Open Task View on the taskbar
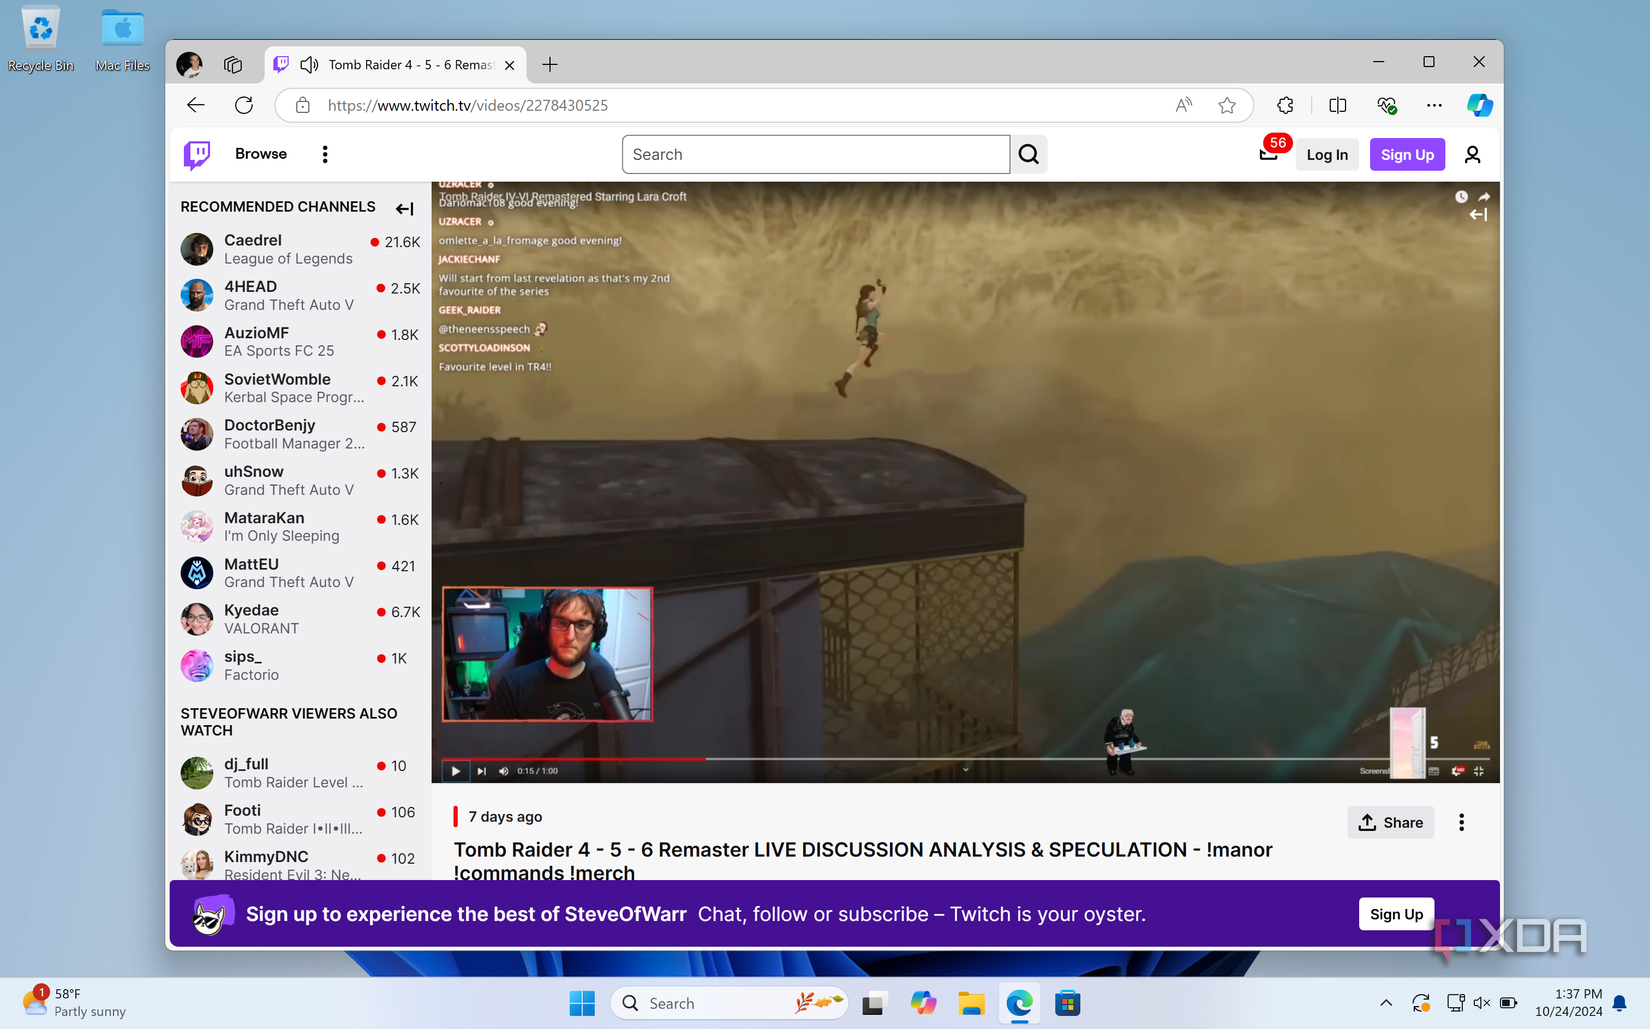1650x1029 pixels. point(875,1003)
